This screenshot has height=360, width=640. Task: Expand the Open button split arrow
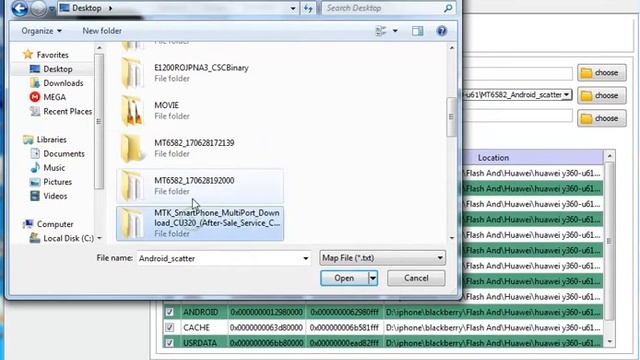point(373,278)
